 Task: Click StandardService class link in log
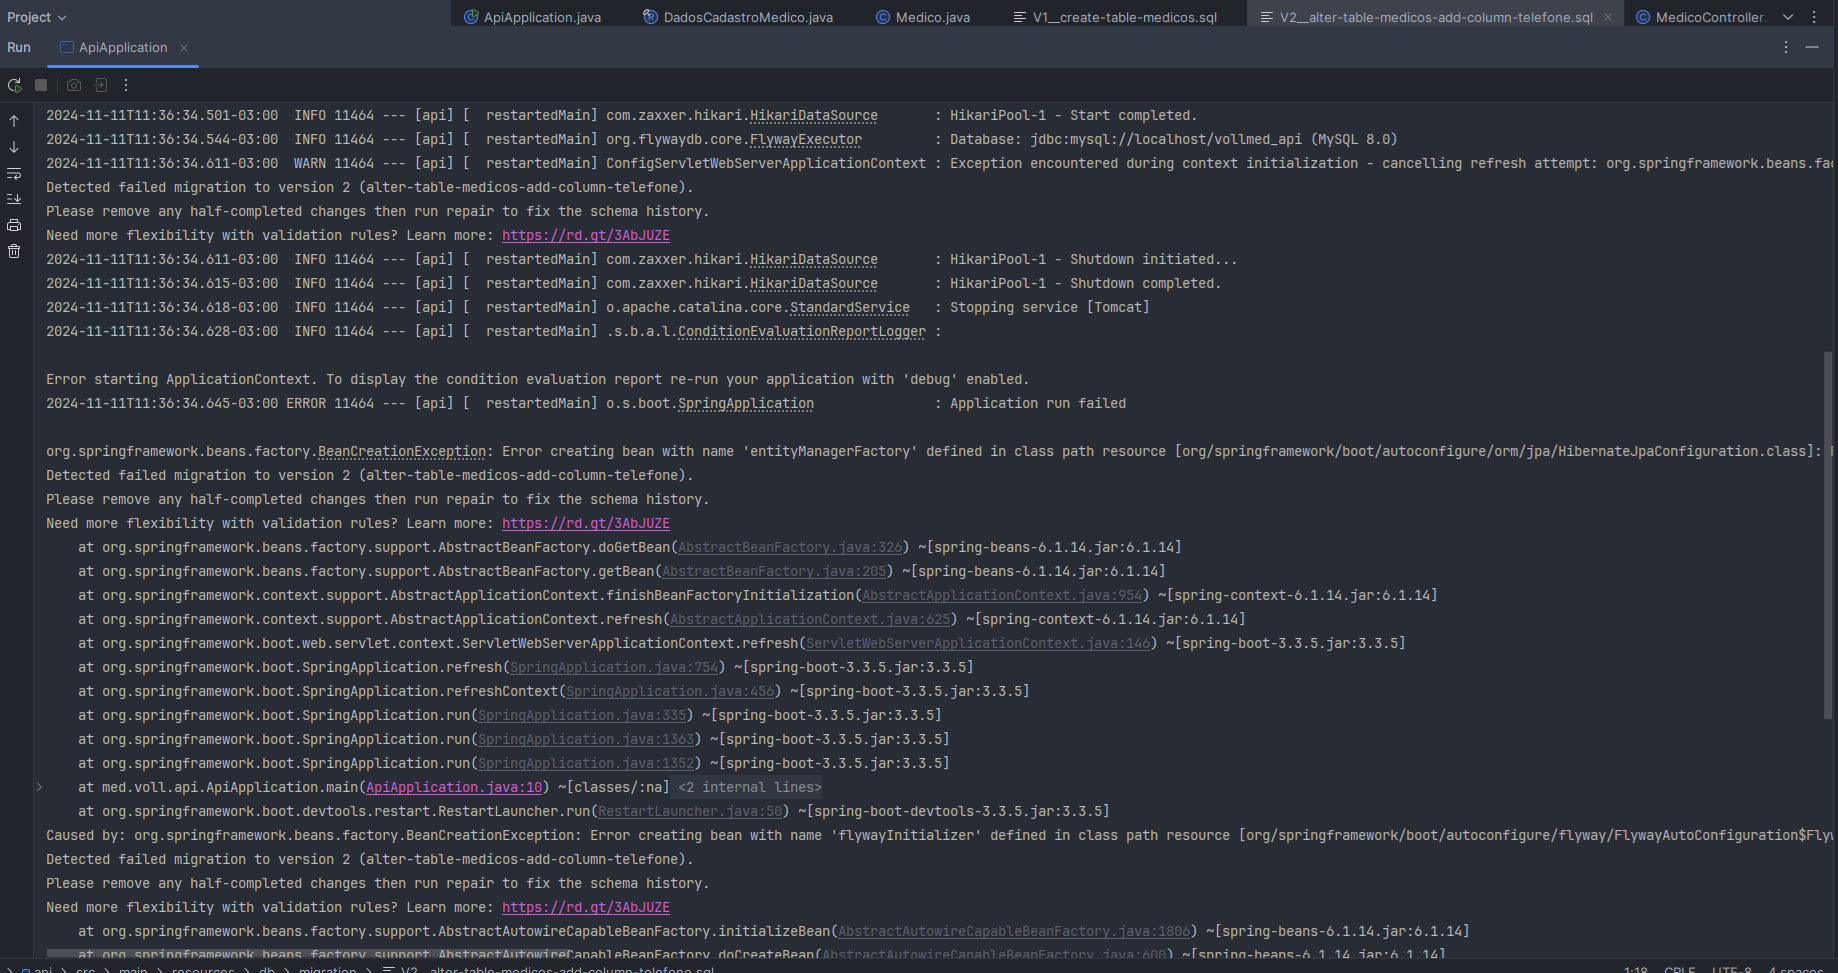click(x=850, y=307)
